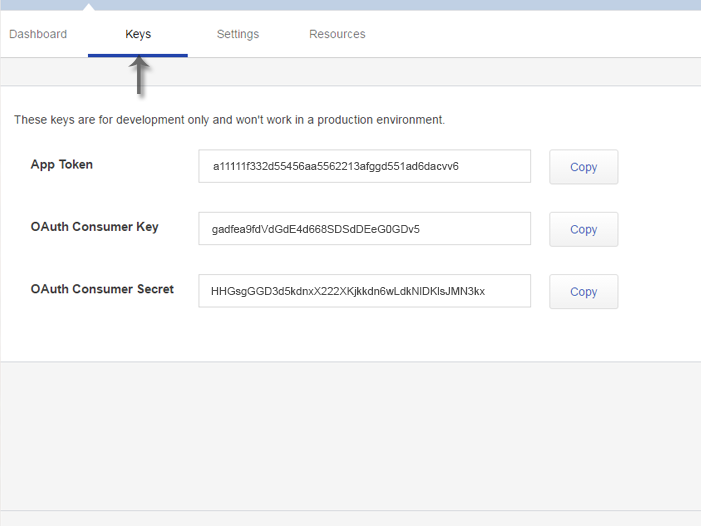The height and width of the screenshot is (526, 701).
Task: Focus the App Token text field
Action: [364, 167]
